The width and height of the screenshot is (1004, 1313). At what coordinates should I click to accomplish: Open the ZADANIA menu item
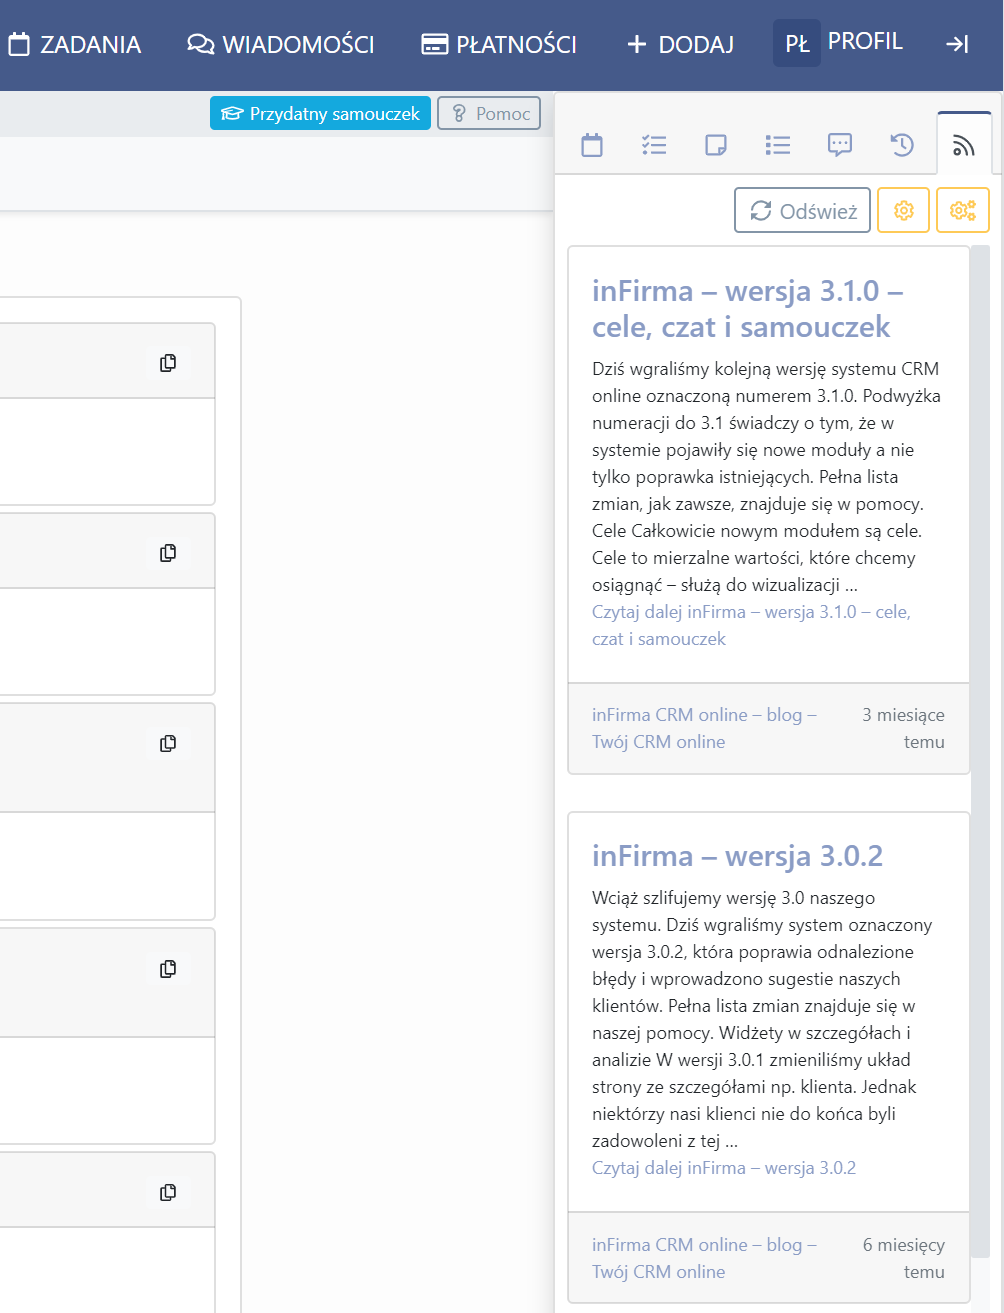(x=75, y=44)
